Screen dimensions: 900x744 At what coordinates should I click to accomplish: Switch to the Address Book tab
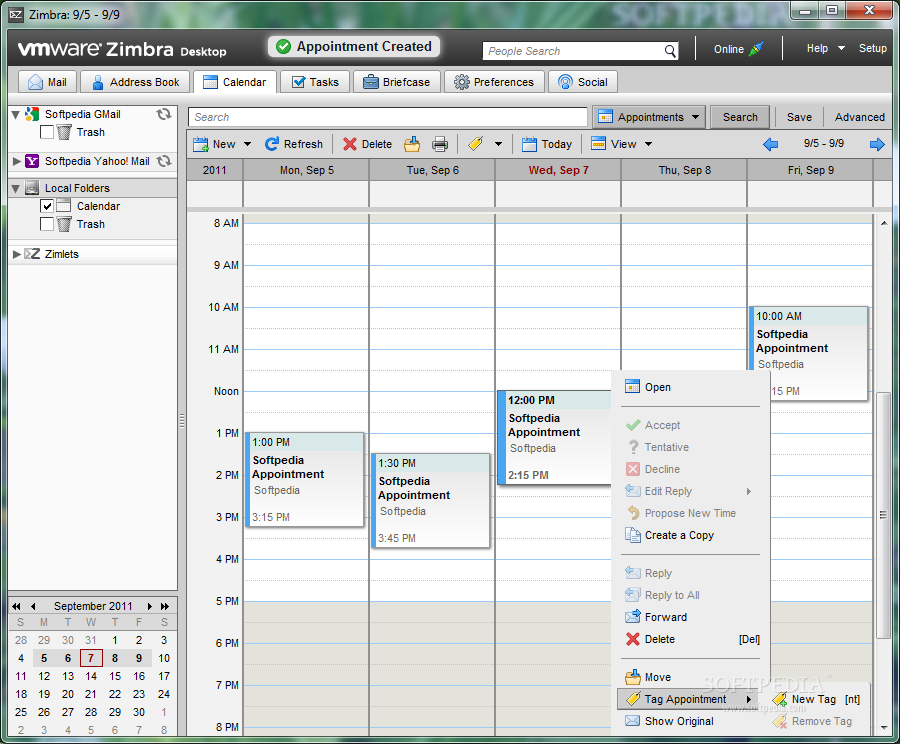[135, 82]
